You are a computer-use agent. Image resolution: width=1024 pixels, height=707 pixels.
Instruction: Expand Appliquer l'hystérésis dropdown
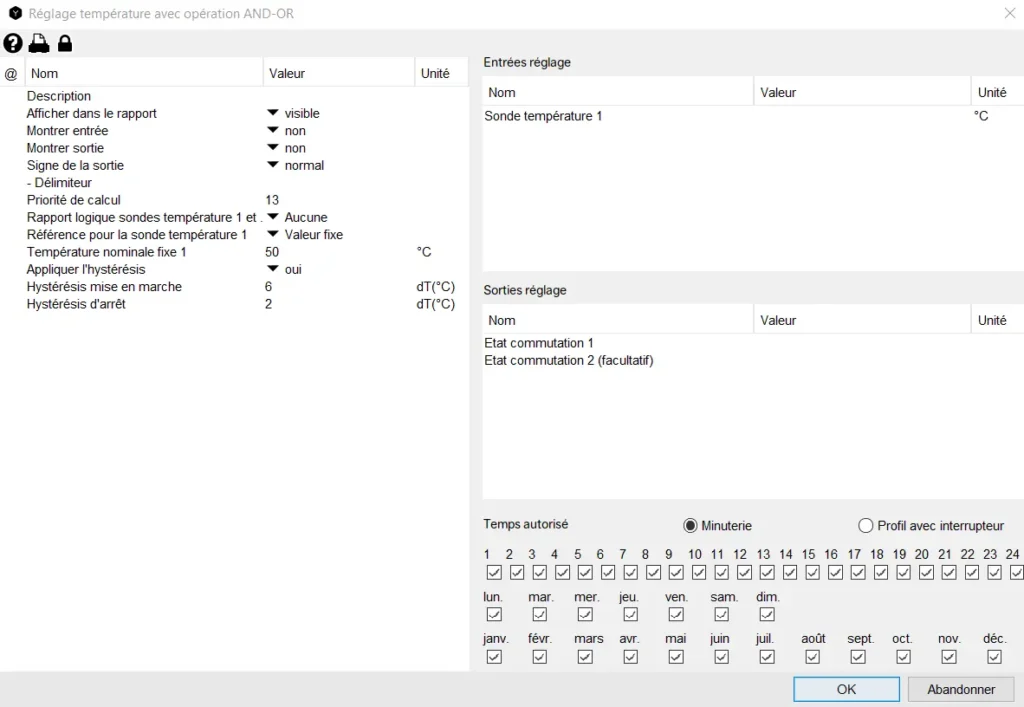point(272,270)
